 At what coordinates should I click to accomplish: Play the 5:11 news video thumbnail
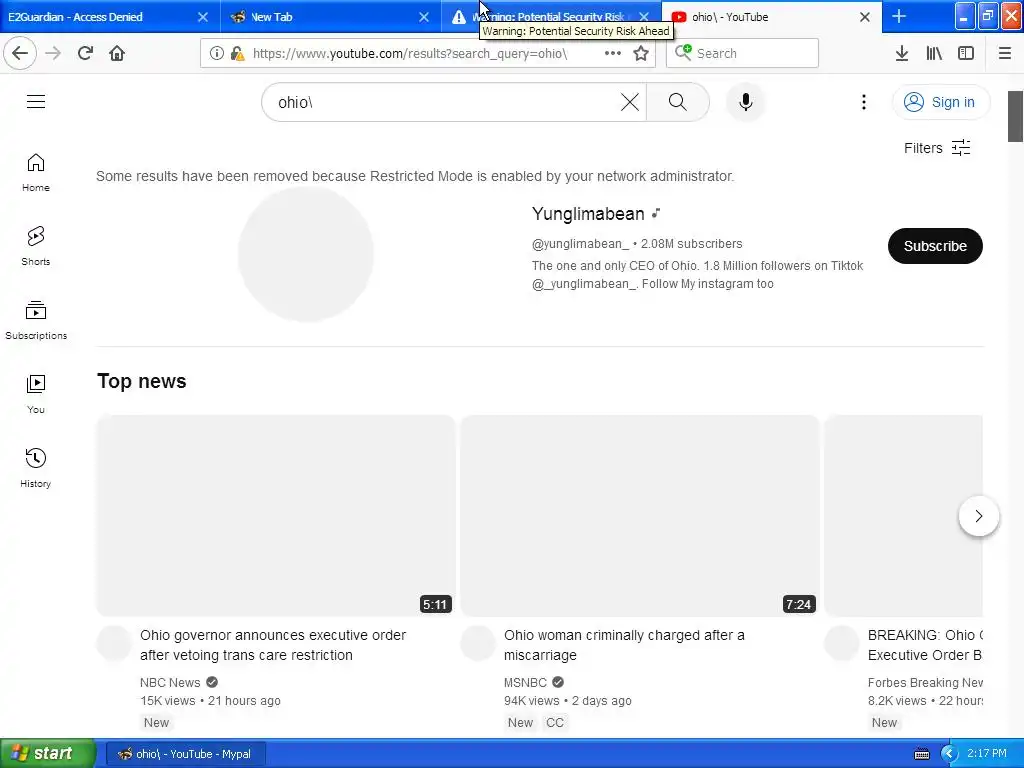tap(276, 515)
